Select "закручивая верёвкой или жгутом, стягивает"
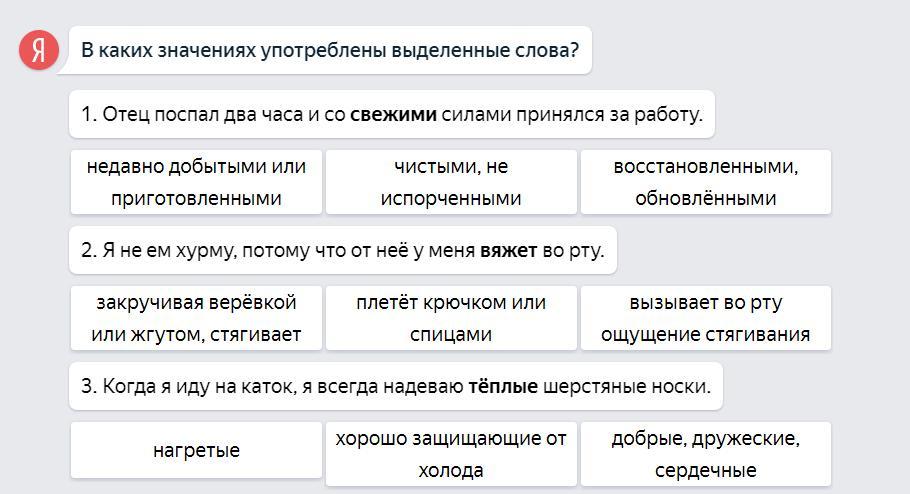Viewport: 910px width, 494px height. pyautogui.click(x=196, y=318)
